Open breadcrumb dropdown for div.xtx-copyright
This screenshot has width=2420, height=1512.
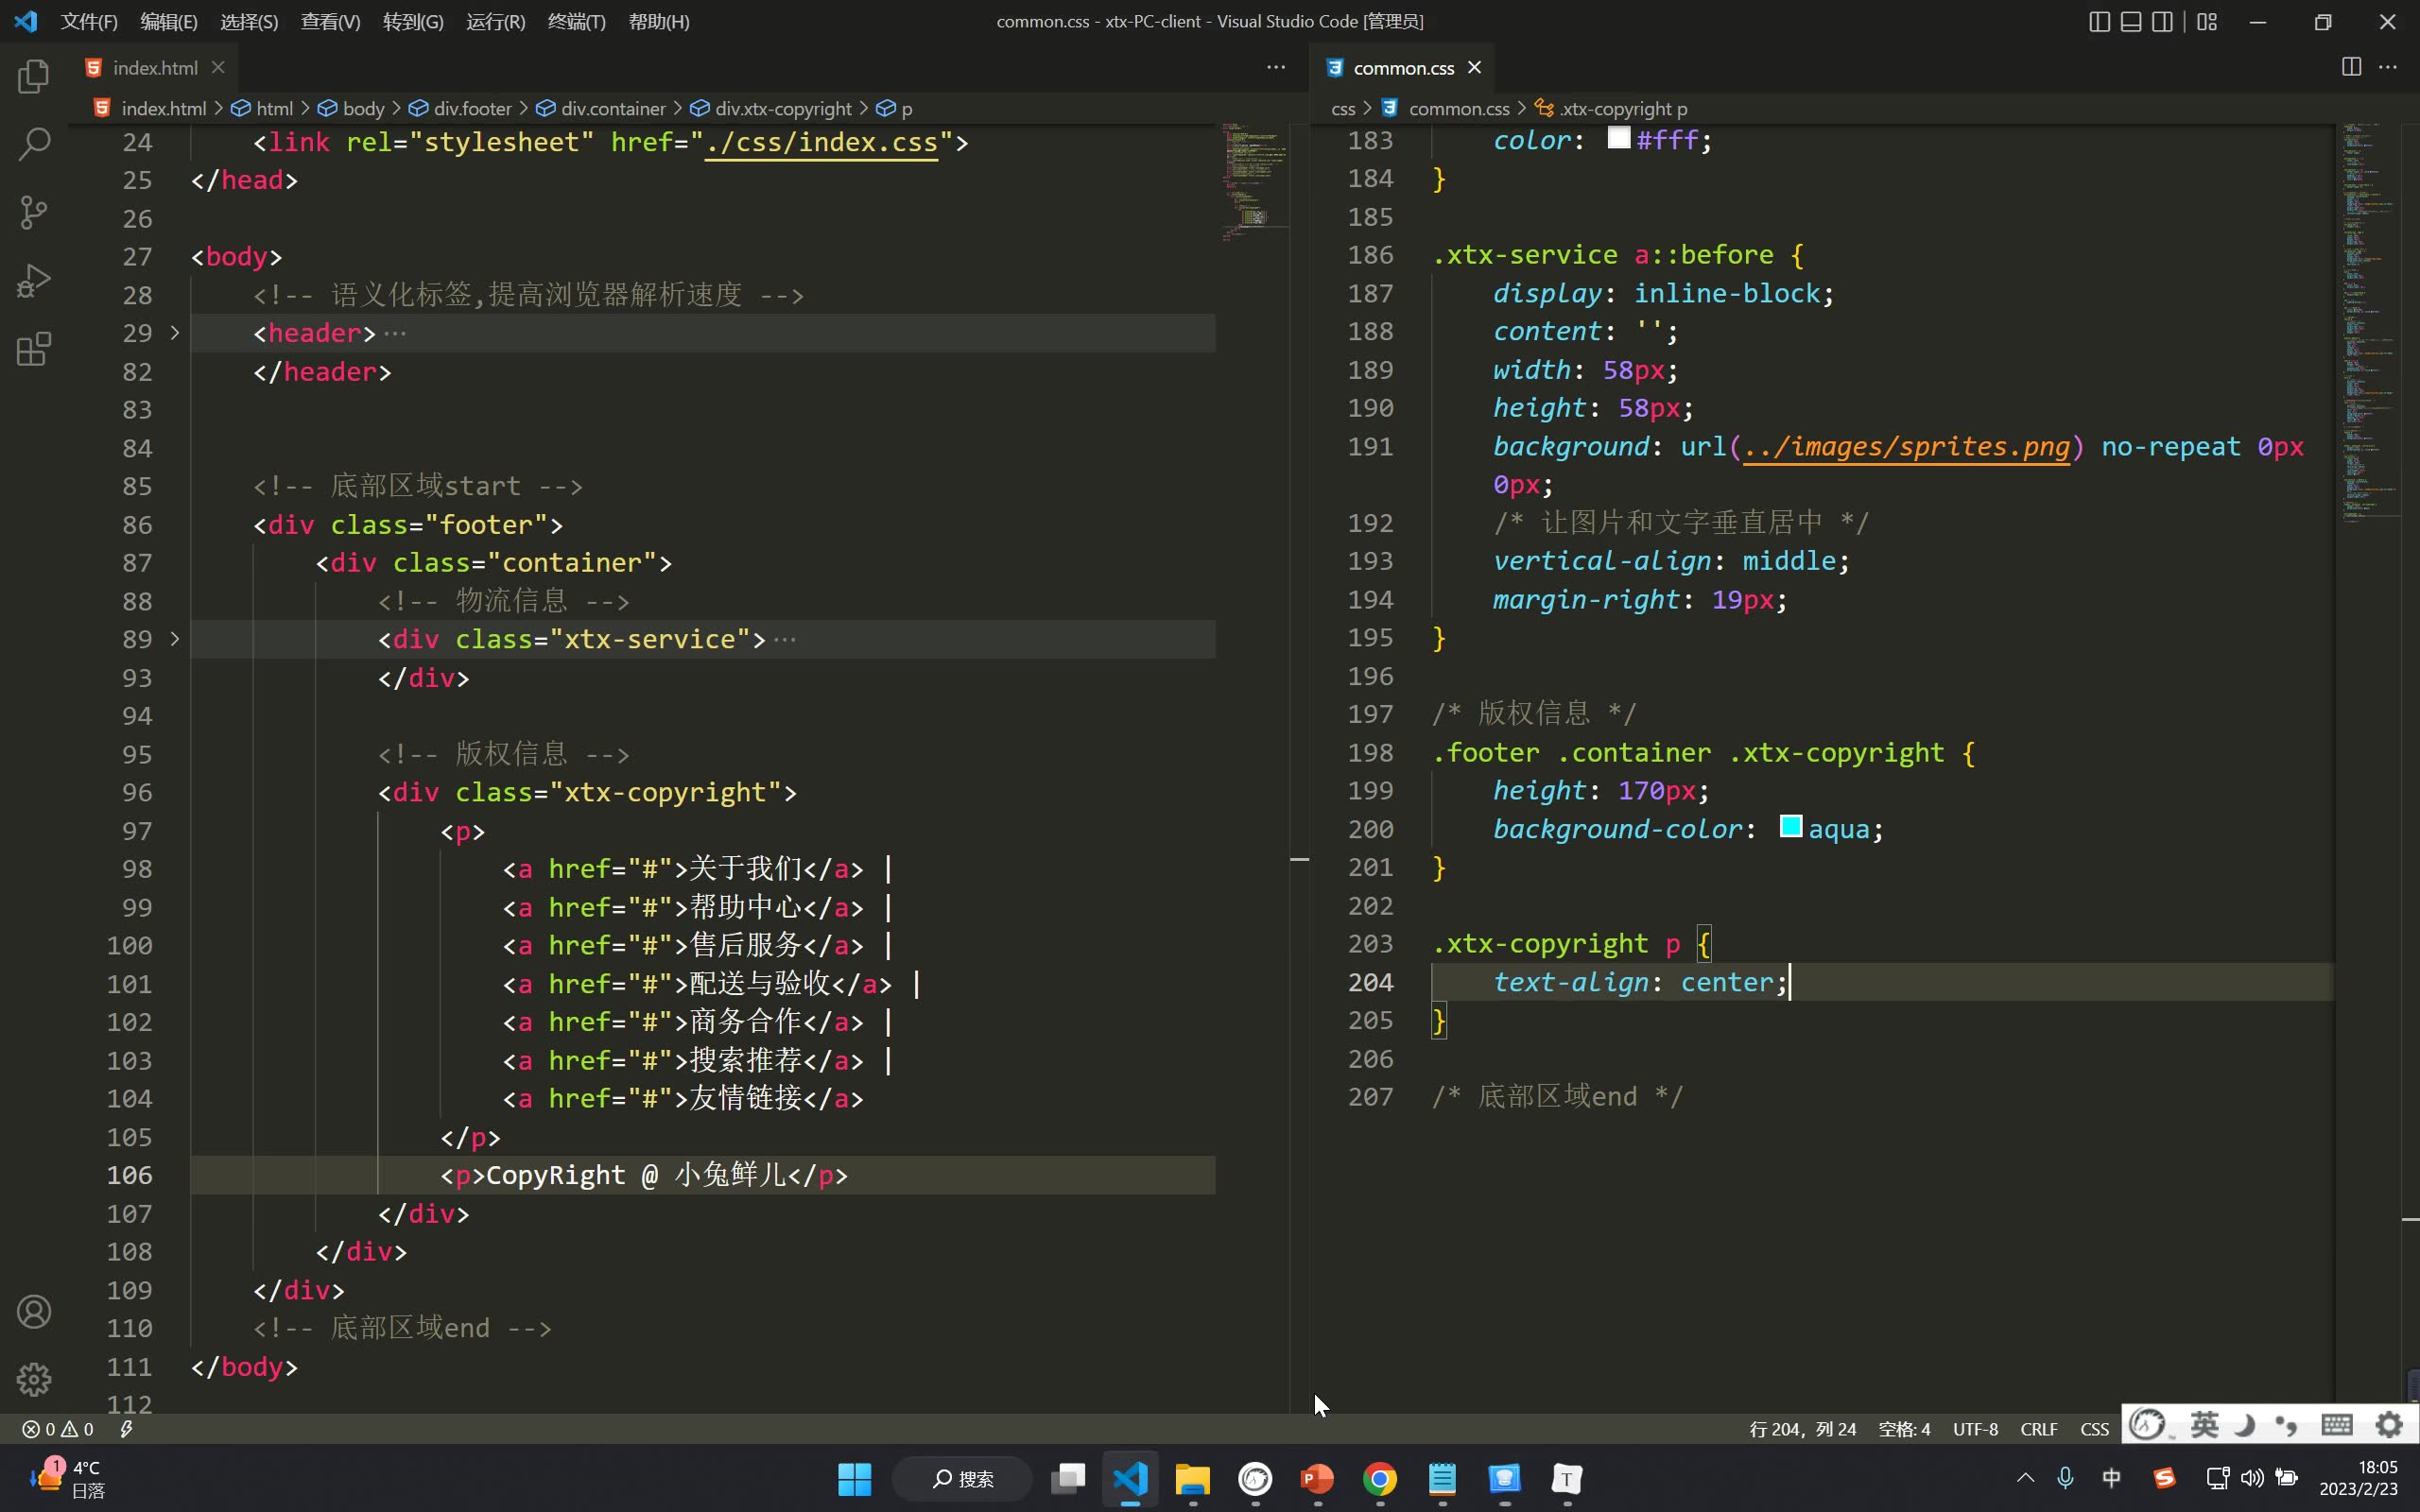[771, 108]
